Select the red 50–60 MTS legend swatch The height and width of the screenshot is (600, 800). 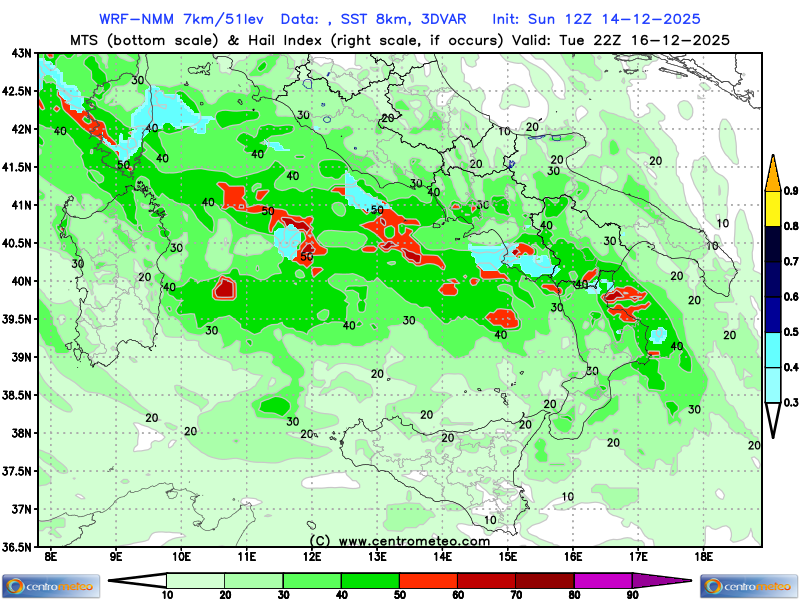click(428, 580)
